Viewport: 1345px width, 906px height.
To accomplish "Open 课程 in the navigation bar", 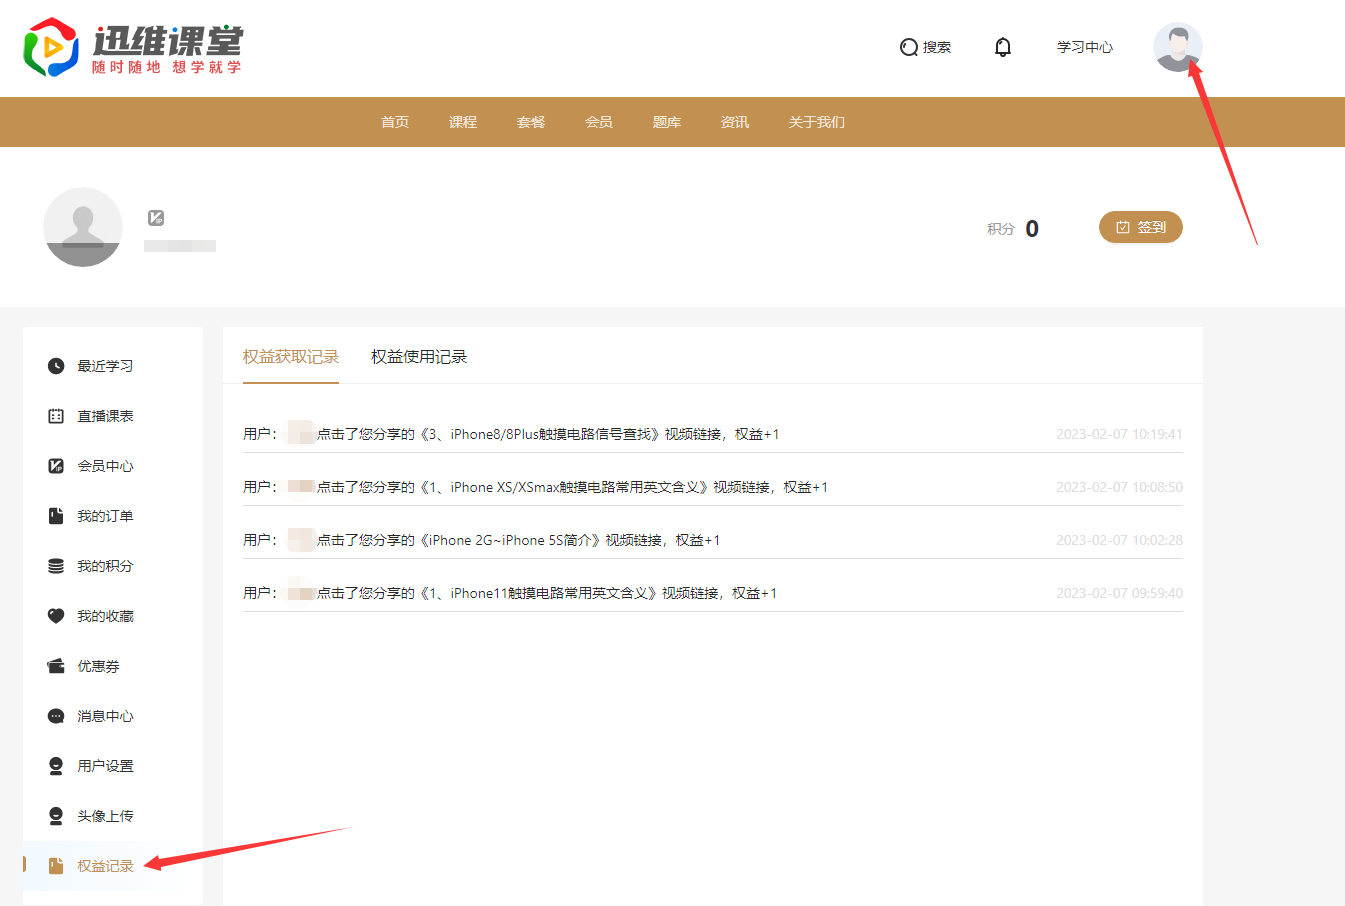I will click(463, 122).
